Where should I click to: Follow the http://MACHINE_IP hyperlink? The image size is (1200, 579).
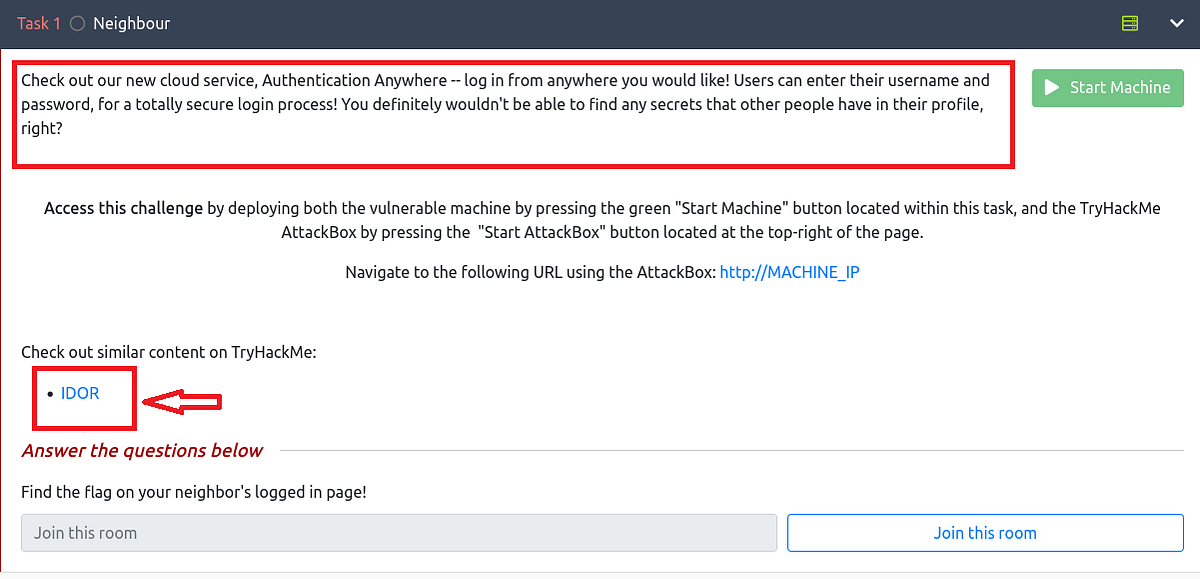(790, 271)
